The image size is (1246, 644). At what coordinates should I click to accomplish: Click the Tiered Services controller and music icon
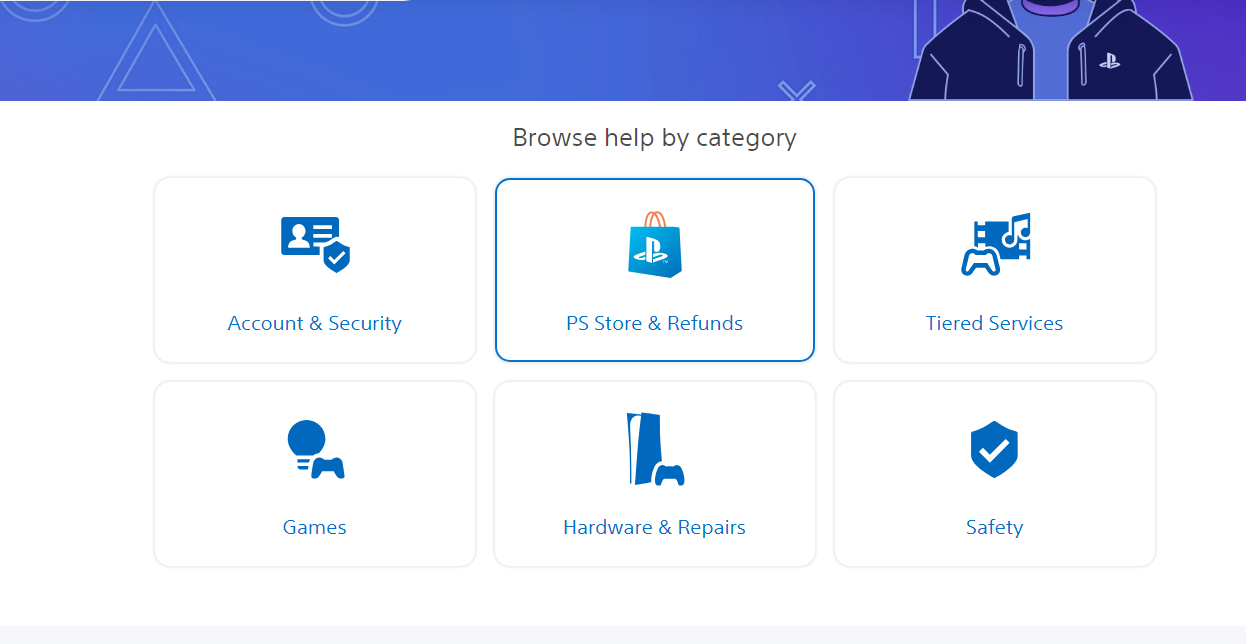(995, 244)
